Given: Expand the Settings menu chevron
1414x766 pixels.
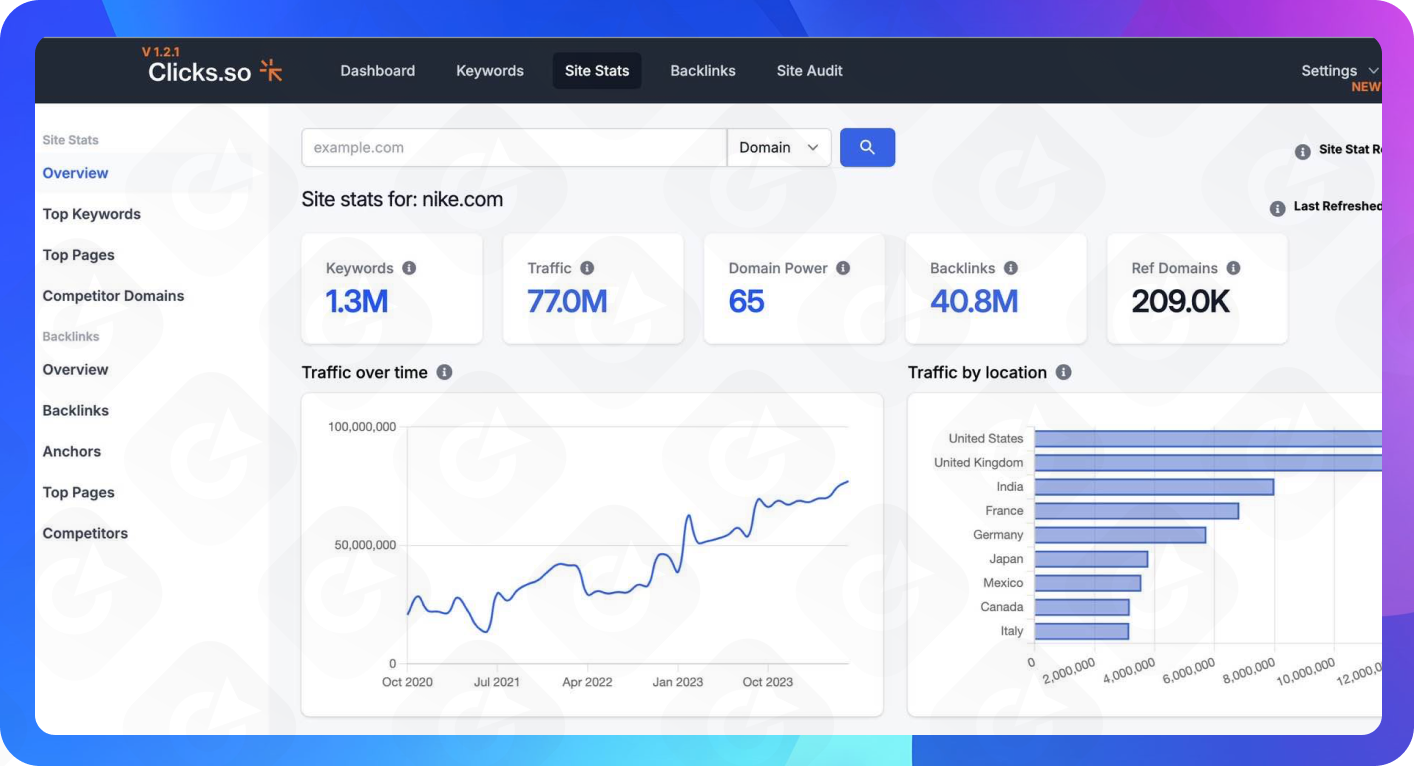Looking at the screenshot, I should pyautogui.click(x=1373, y=70).
